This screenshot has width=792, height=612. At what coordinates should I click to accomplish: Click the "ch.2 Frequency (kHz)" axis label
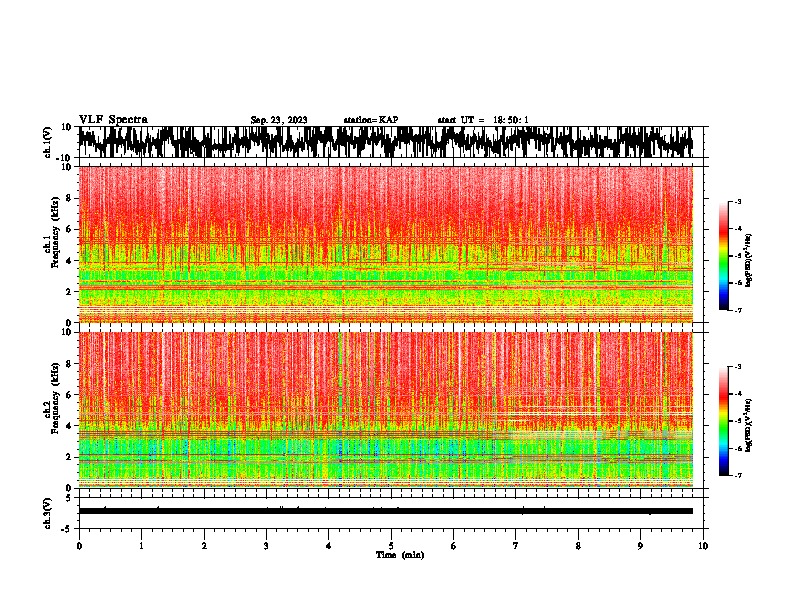(53, 400)
